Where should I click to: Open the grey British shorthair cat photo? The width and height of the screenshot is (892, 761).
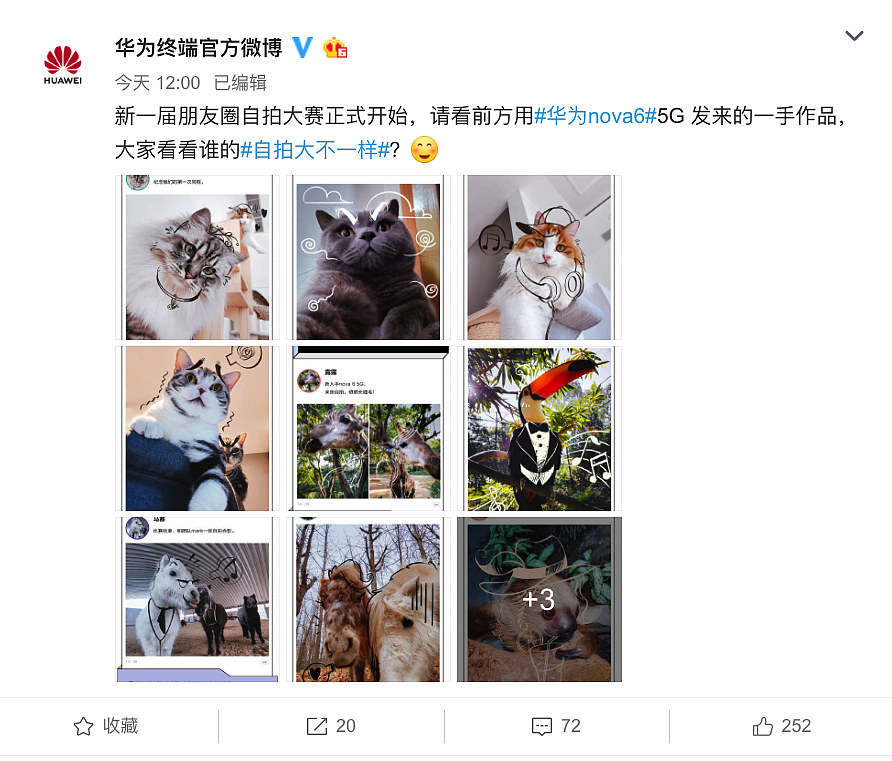pos(368,258)
